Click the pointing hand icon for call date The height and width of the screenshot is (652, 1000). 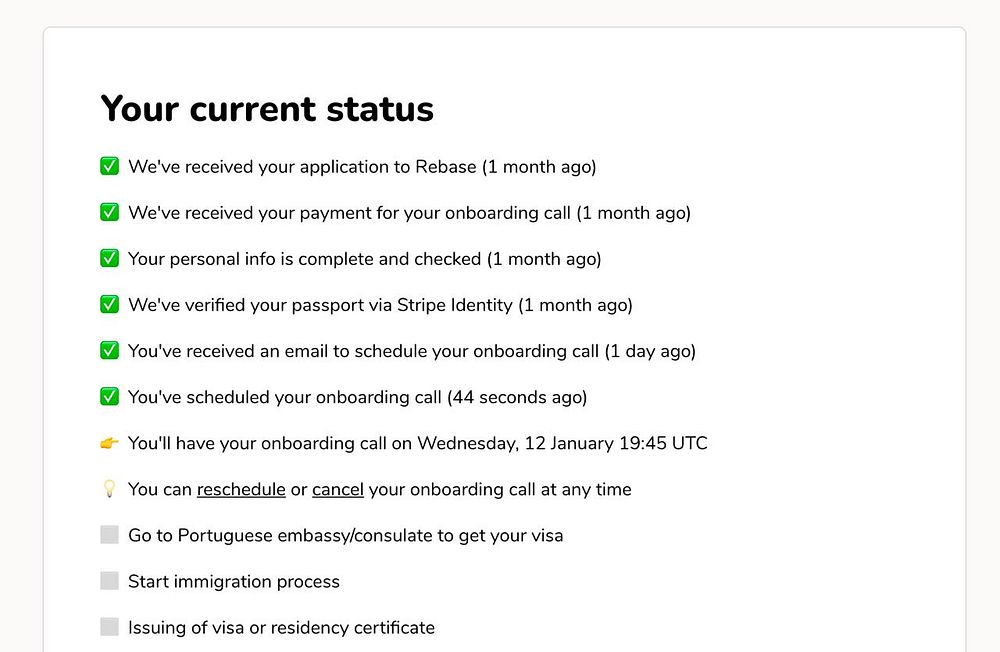pyautogui.click(x=110, y=443)
